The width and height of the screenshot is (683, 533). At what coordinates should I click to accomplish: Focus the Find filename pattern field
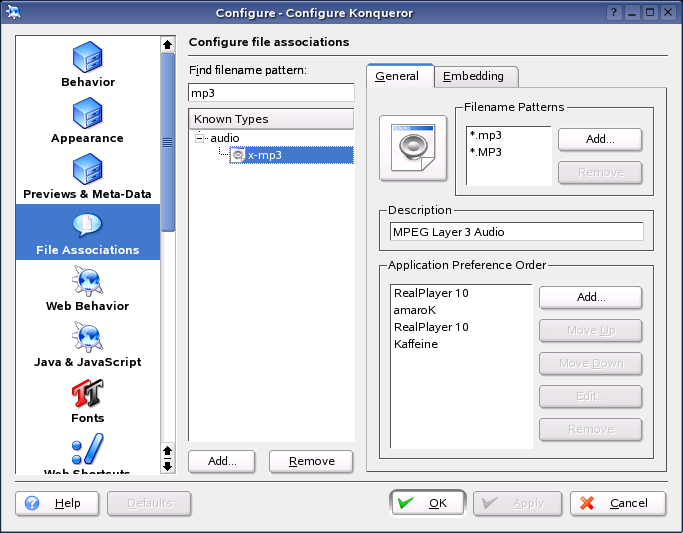coord(271,93)
